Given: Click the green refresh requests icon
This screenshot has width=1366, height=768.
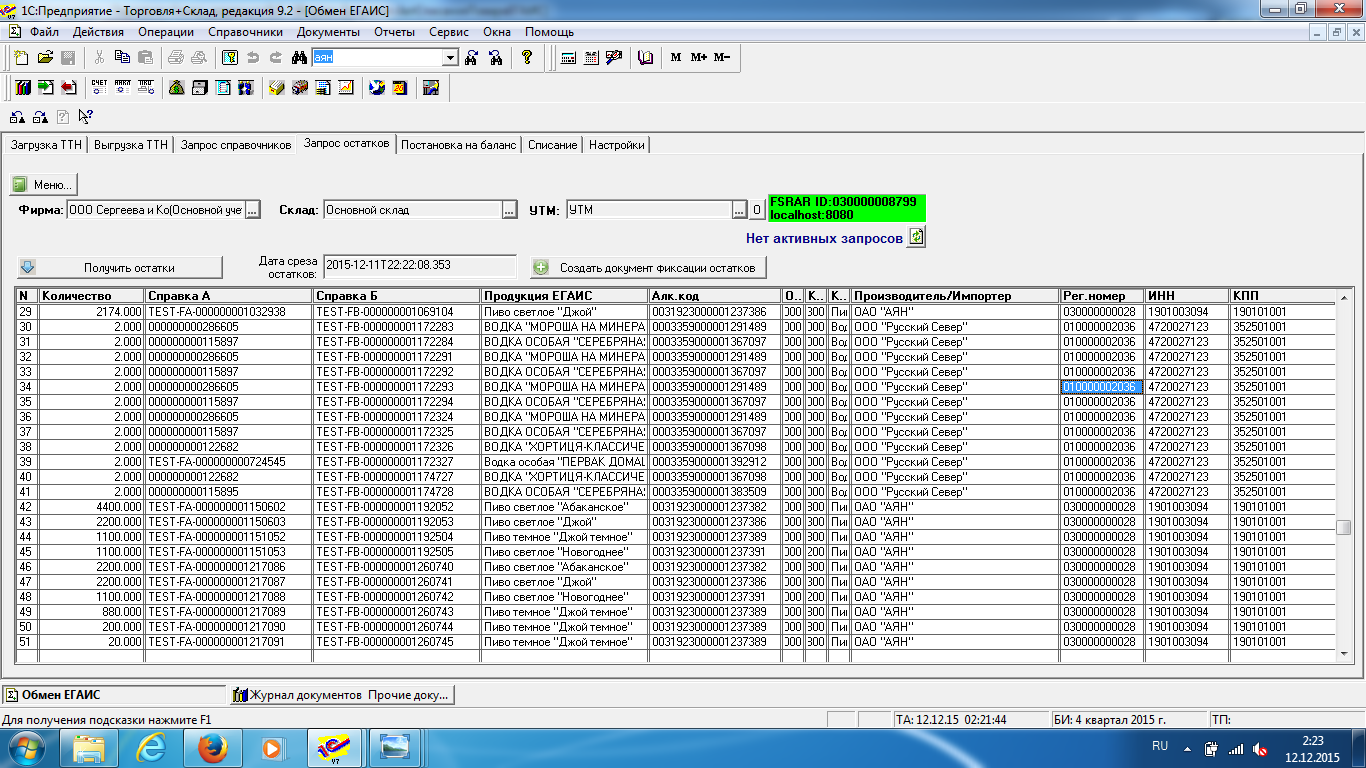Looking at the screenshot, I should point(917,238).
